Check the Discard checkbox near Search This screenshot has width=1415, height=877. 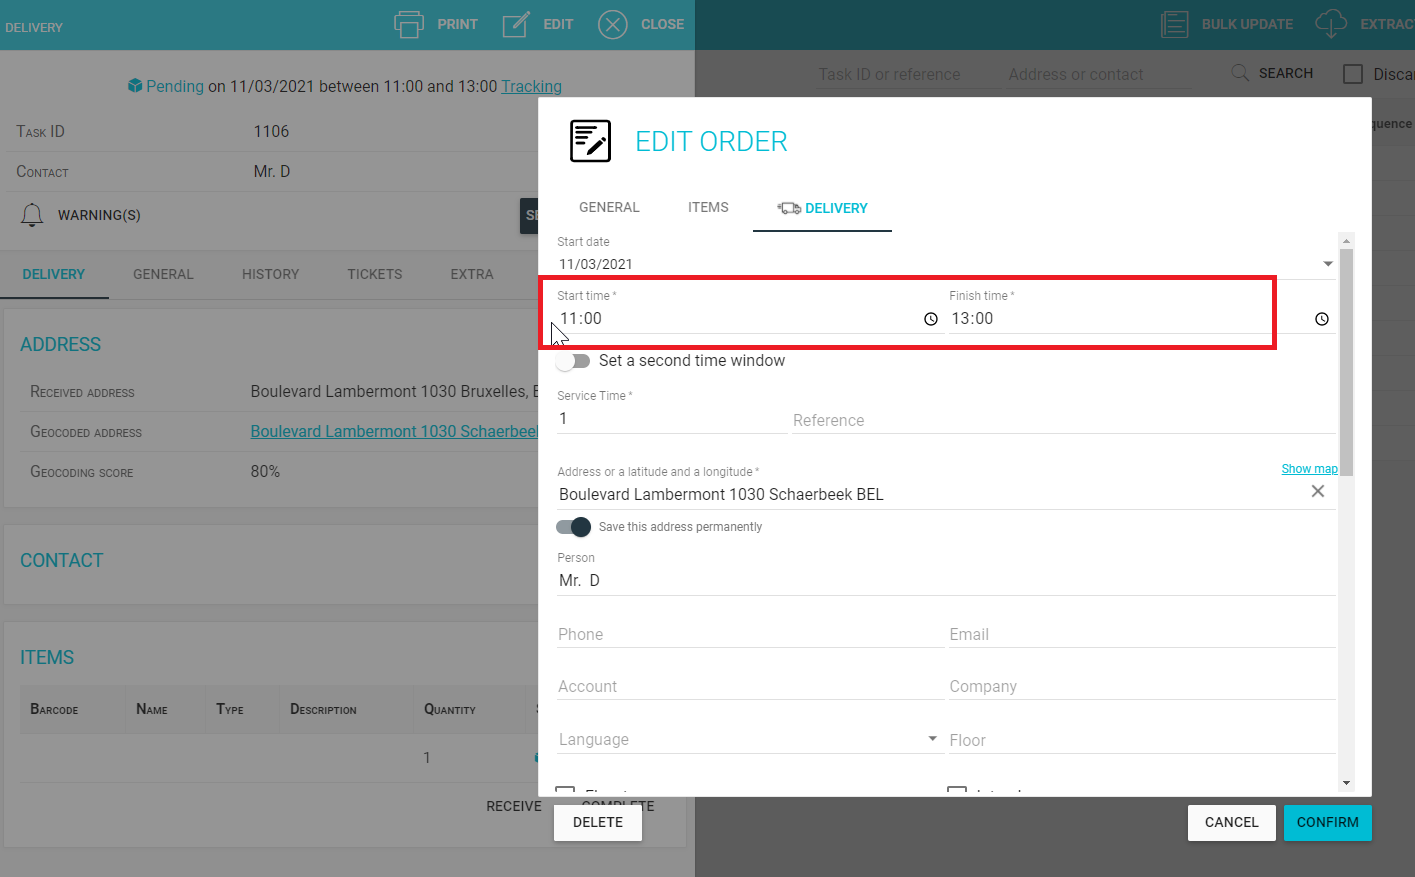[1351, 73]
